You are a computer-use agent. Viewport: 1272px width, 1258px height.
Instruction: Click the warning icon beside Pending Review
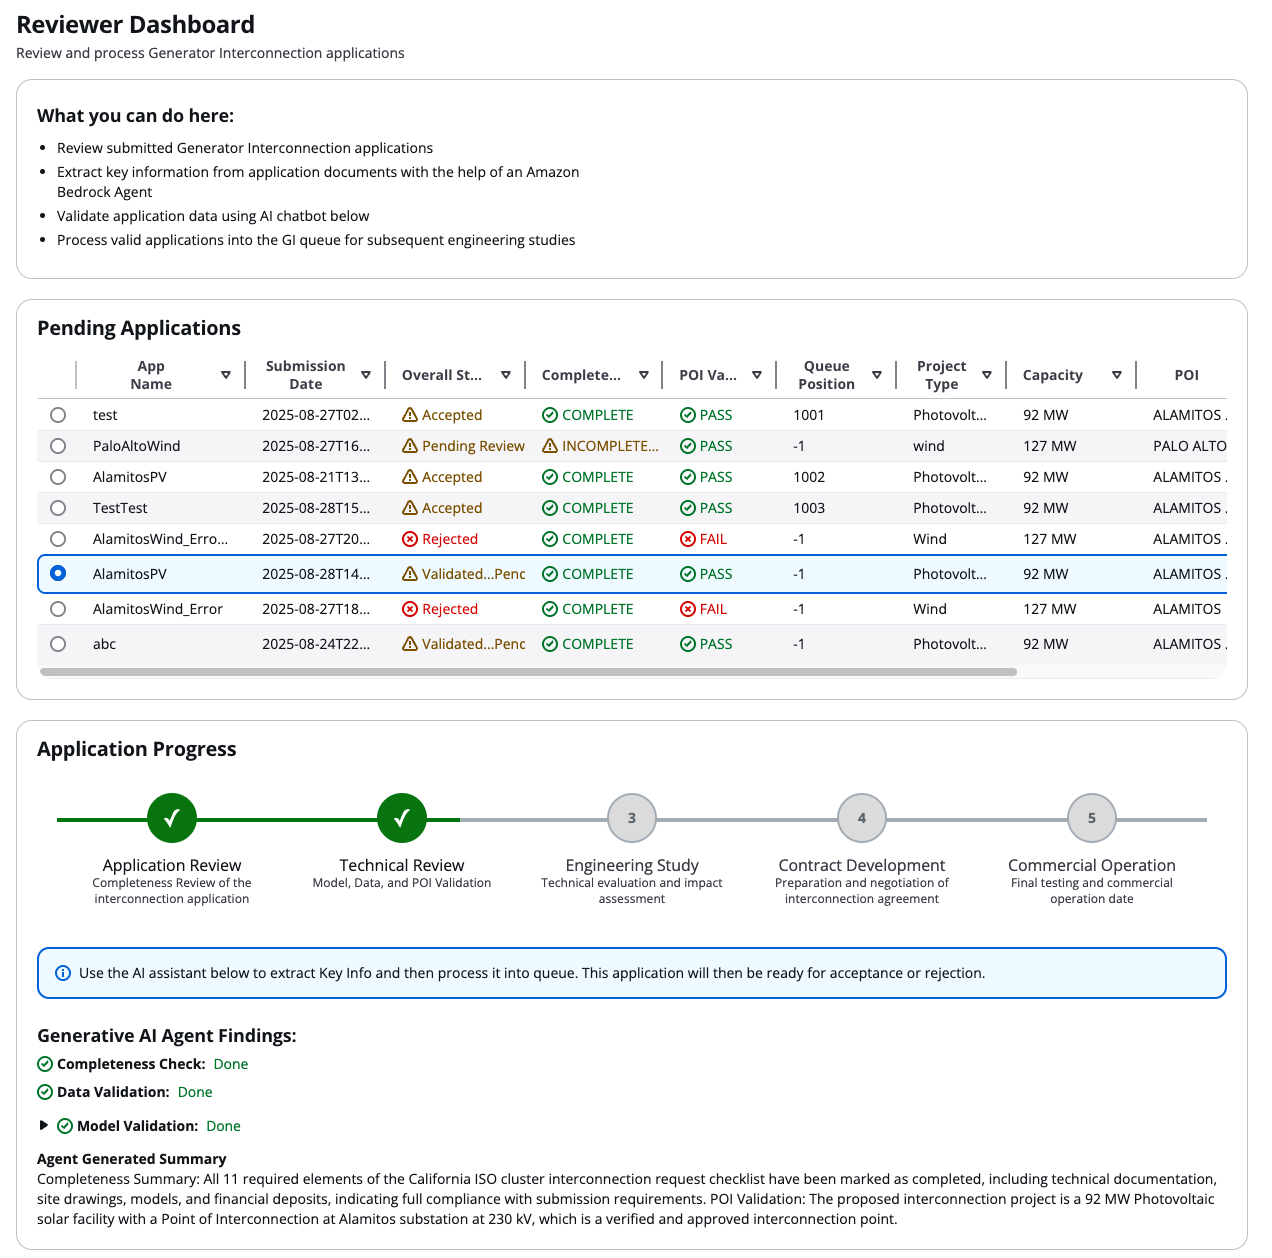click(x=410, y=446)
